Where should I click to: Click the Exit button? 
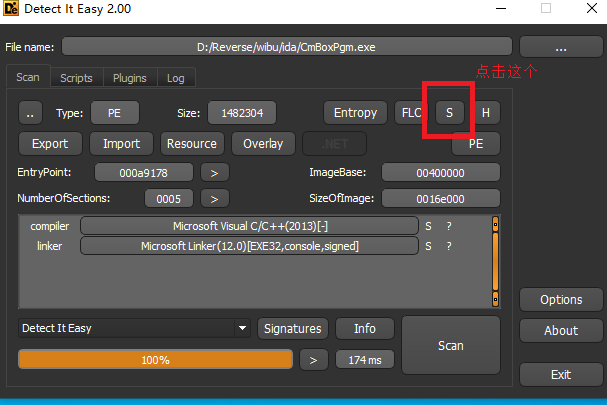pyautogui.click(x=561, y=374)
